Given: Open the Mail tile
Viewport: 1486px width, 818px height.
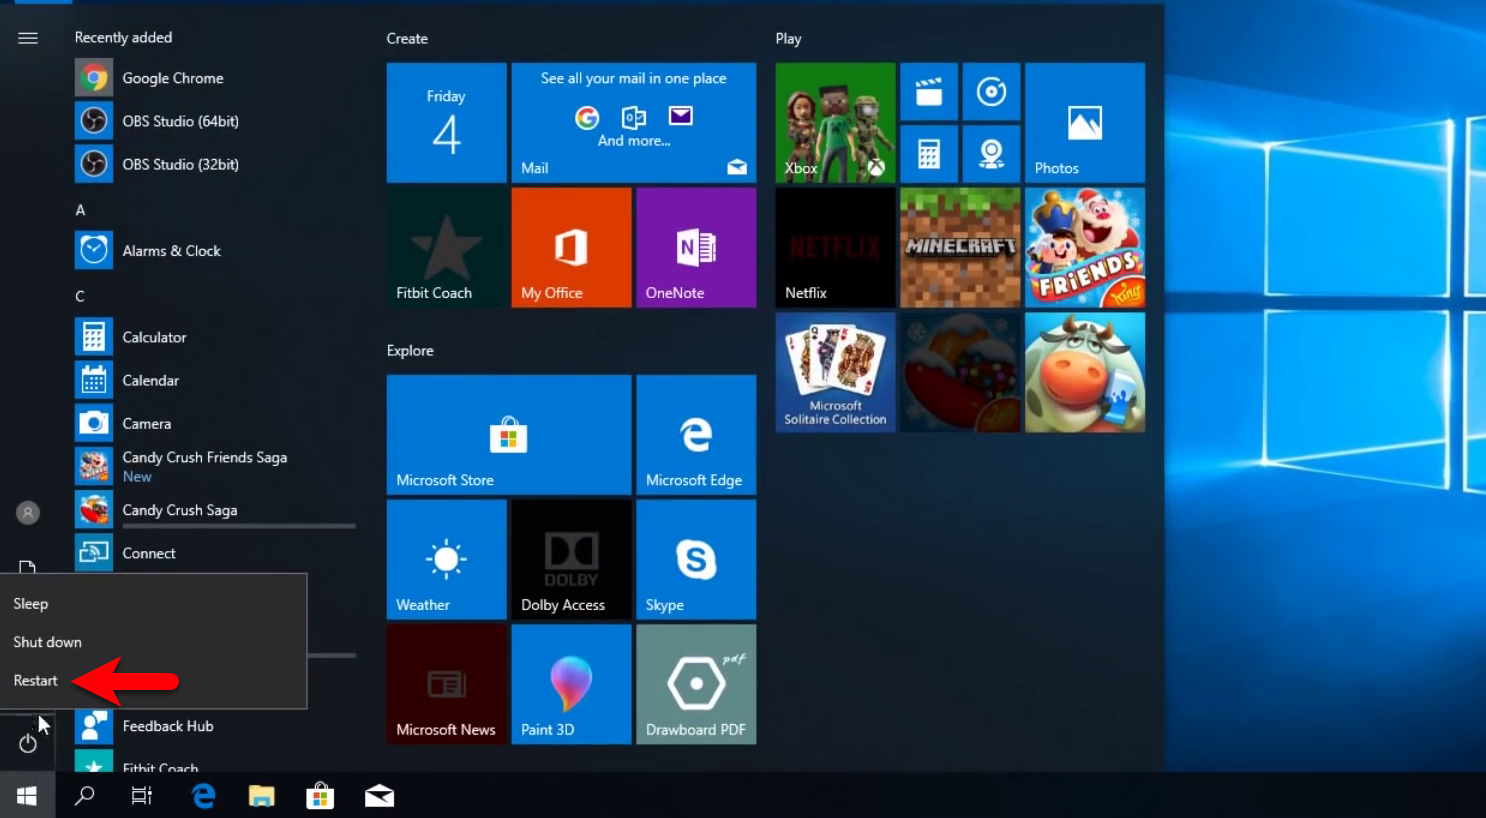Looking at the screenshot, I should point(634,123).
